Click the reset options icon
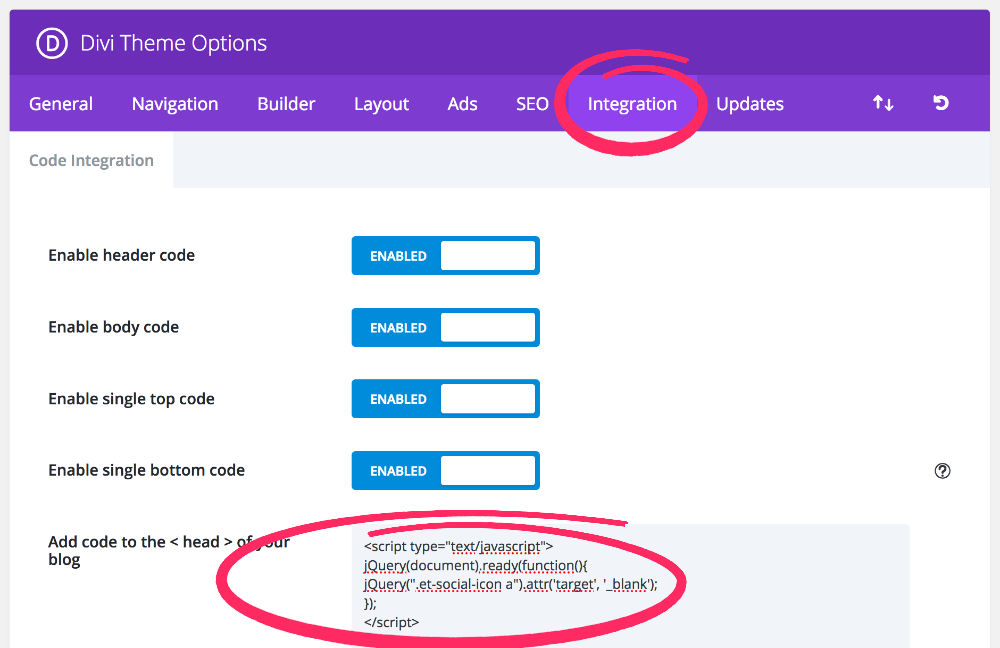 [x=941, y=103]
